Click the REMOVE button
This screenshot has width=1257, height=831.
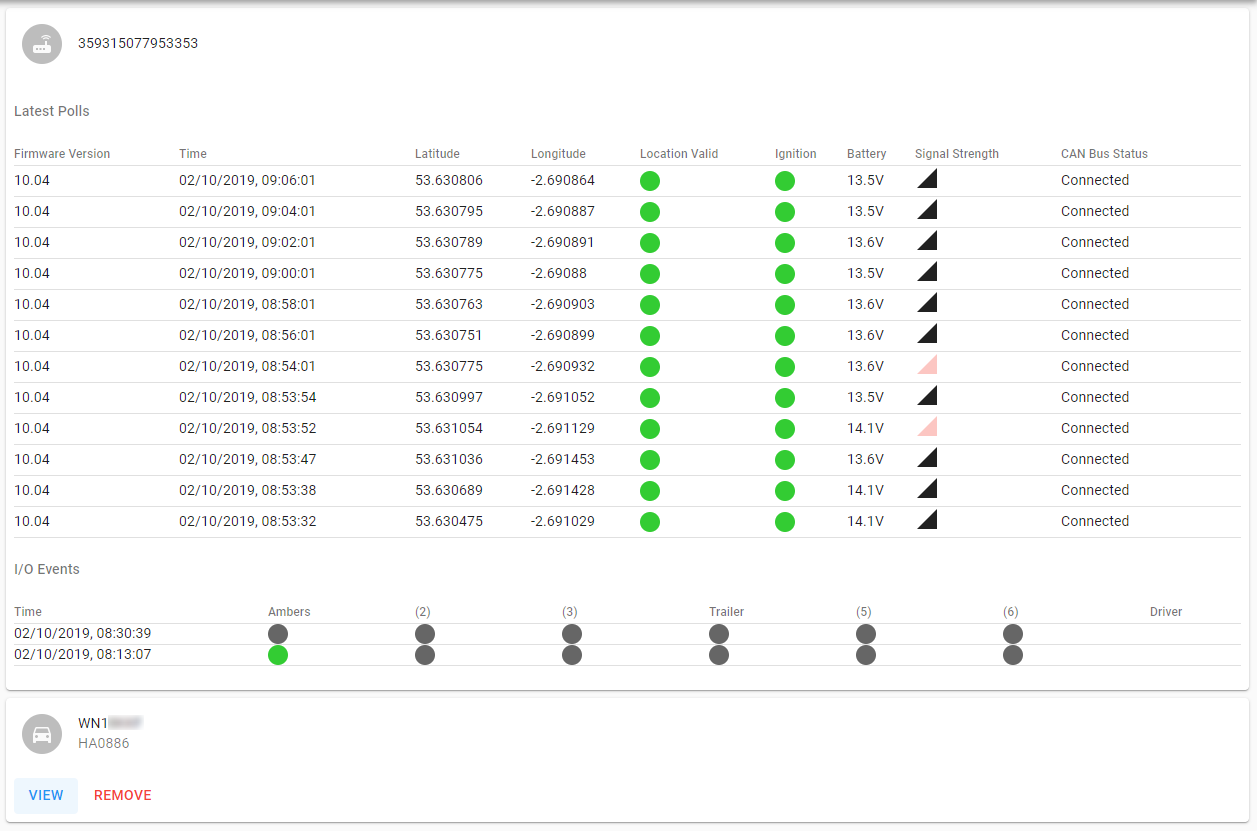click(x=122, y=795)
